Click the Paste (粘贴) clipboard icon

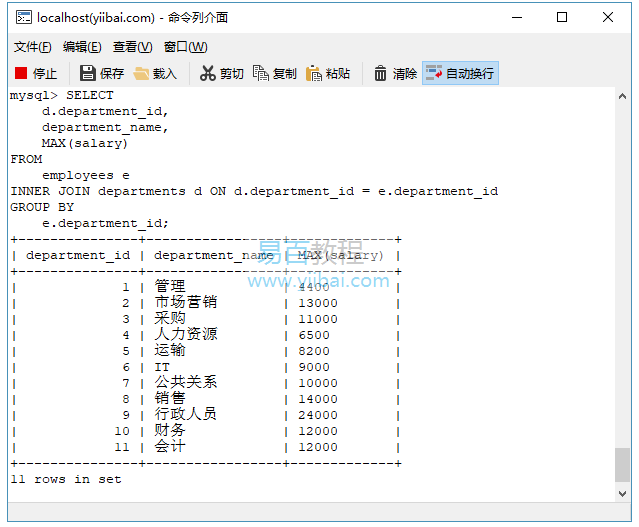(x=314, y=73)
